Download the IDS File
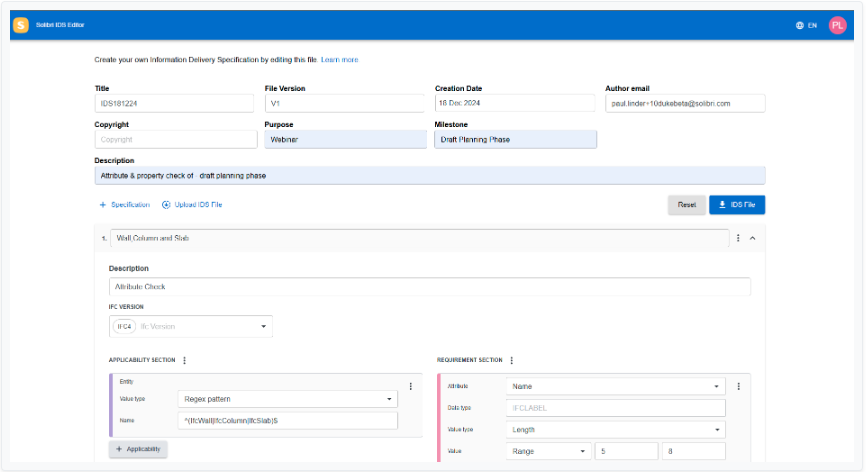Viewport: 866px width, 472px height. (737, 204)
